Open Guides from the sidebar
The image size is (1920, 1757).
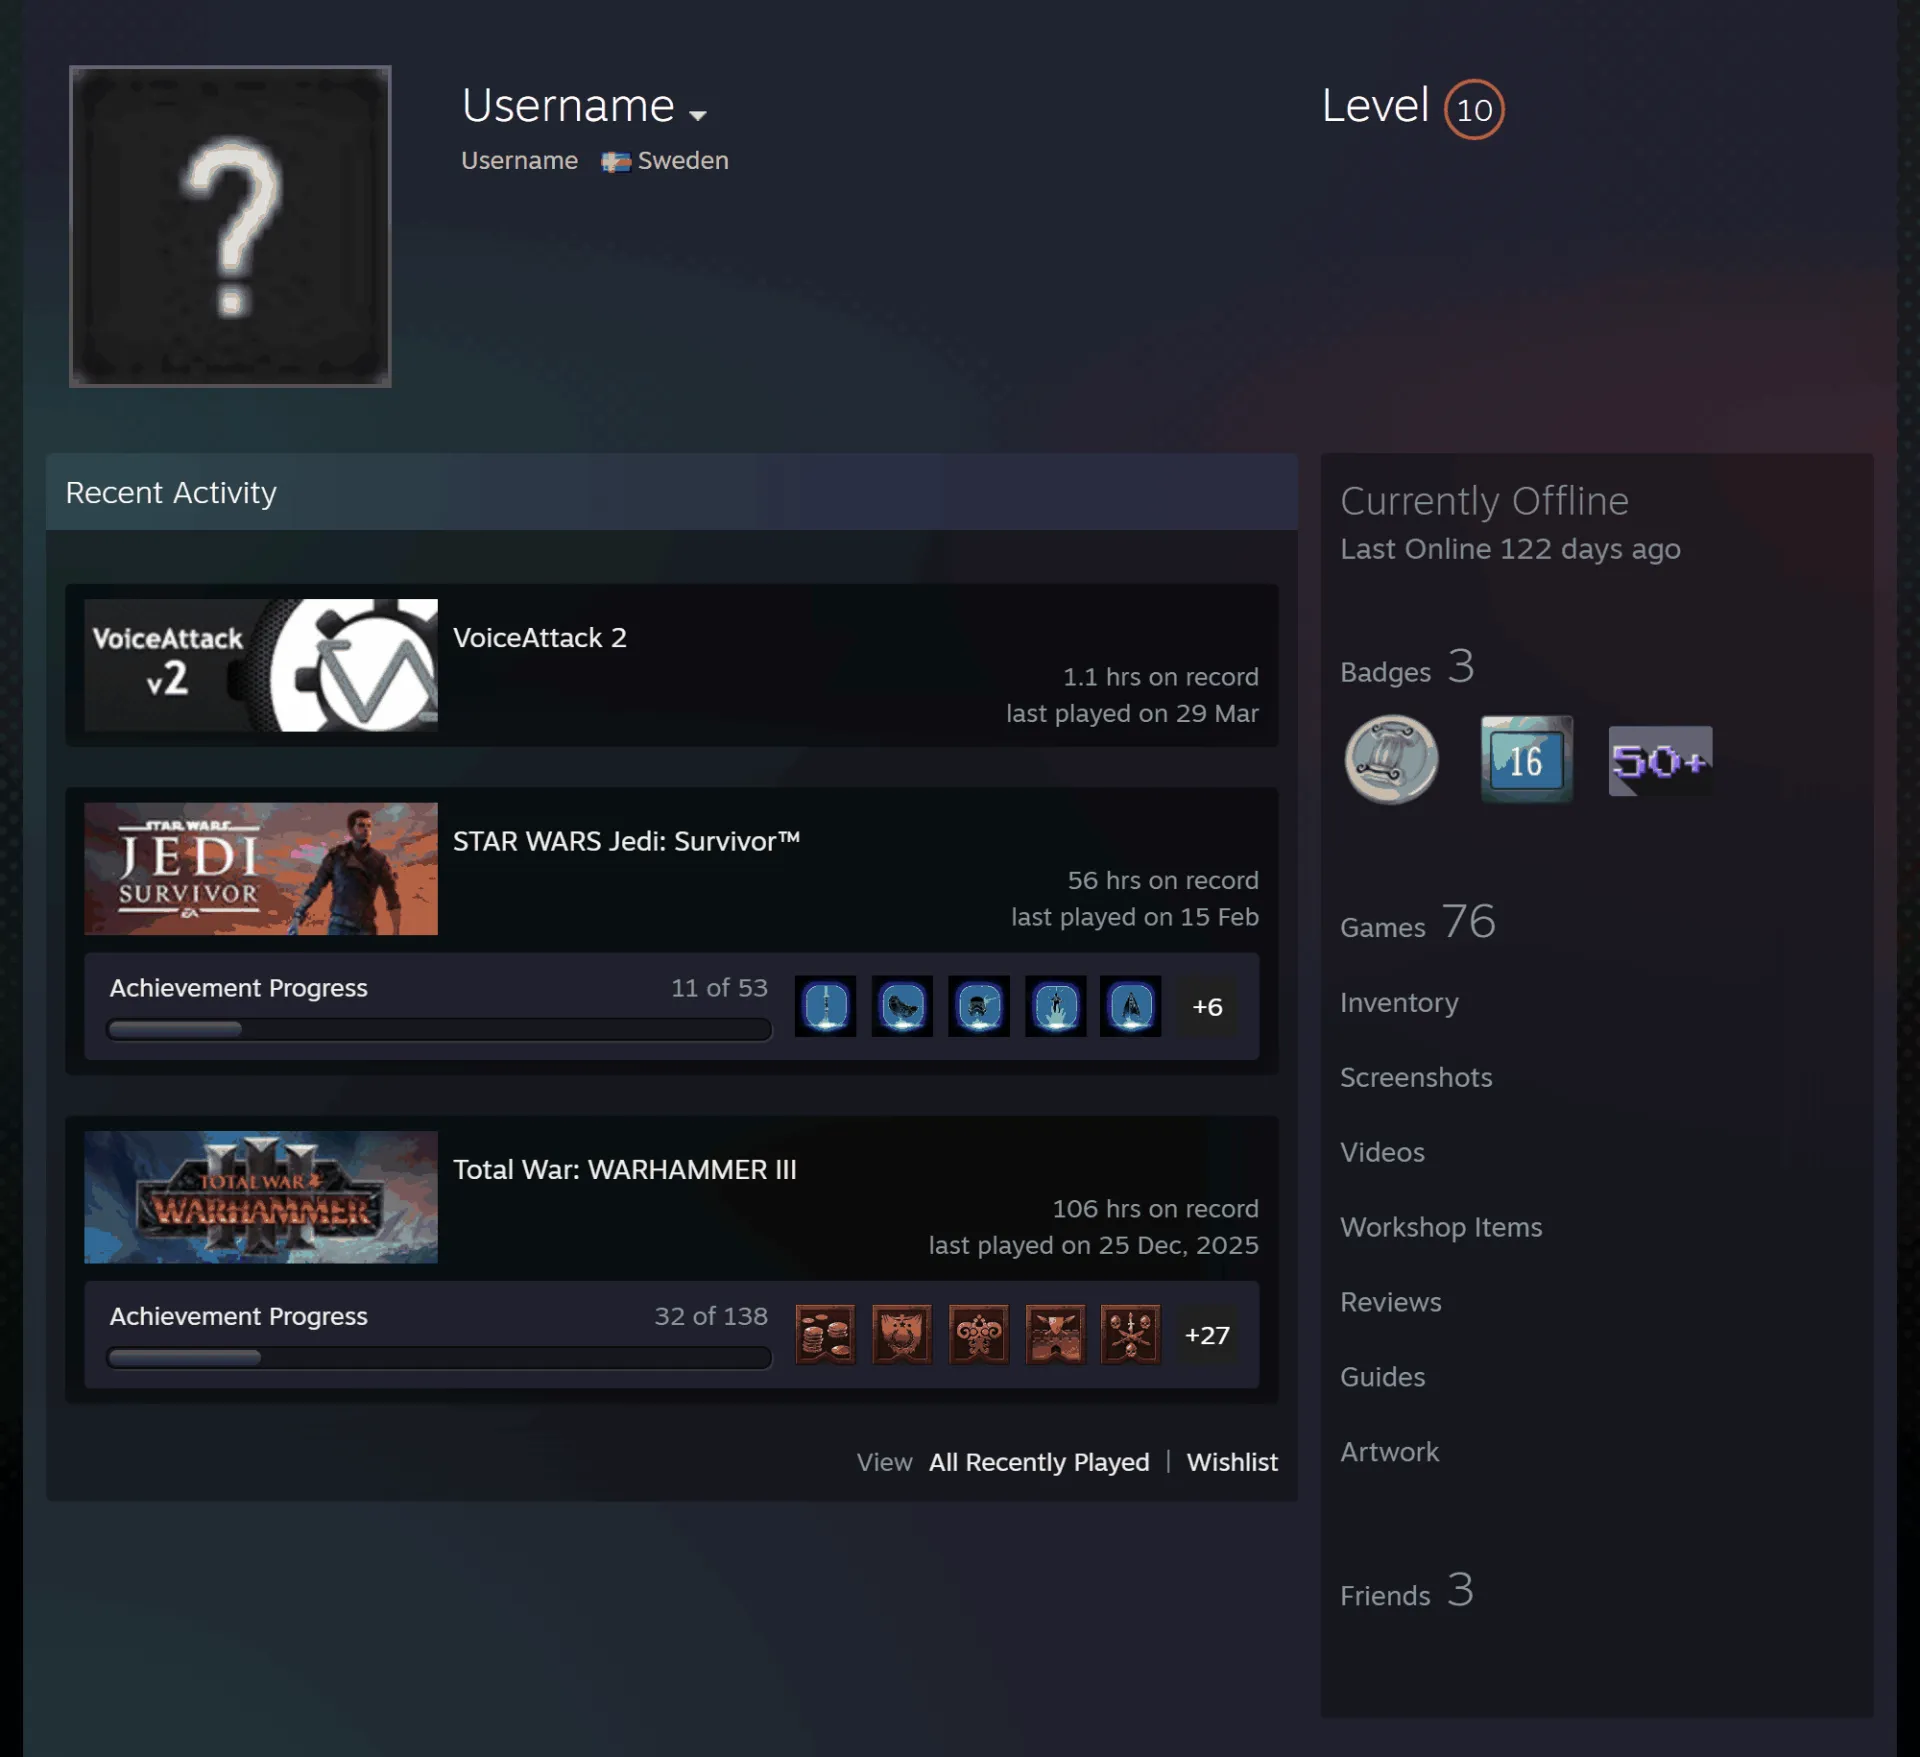1383,1377
